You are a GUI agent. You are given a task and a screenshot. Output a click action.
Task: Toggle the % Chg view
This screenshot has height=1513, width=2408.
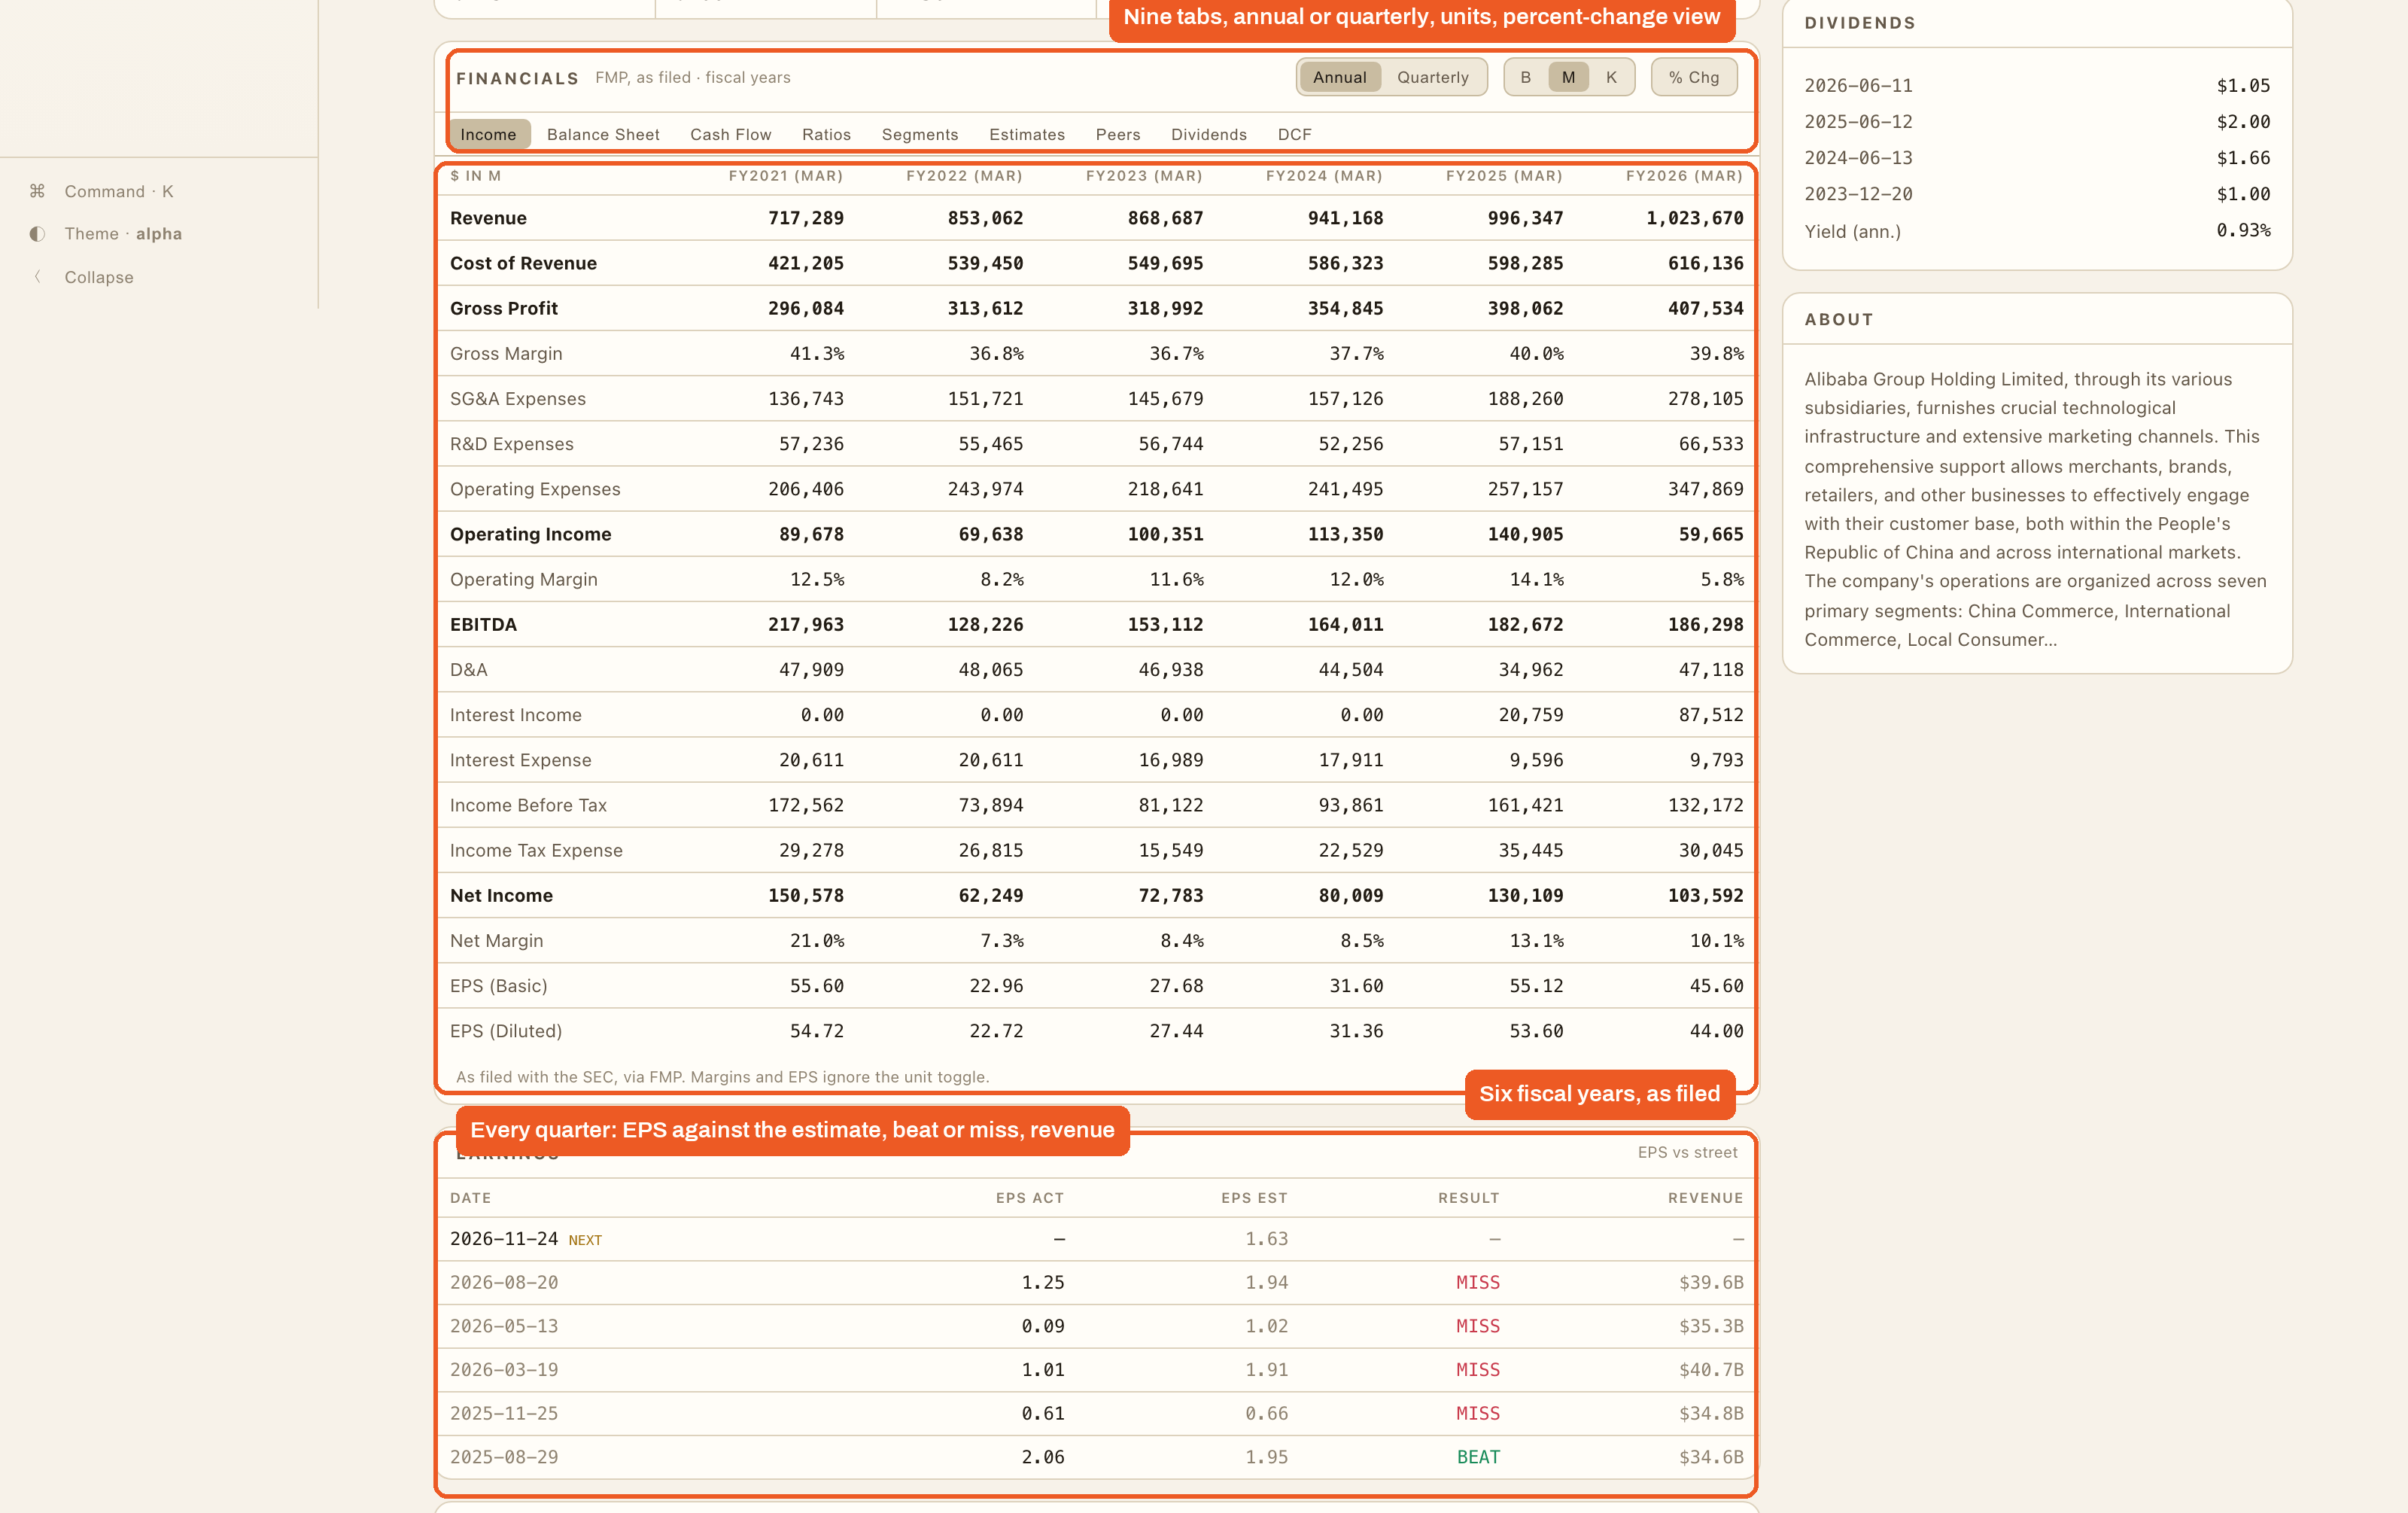(x=1693, y=77)
